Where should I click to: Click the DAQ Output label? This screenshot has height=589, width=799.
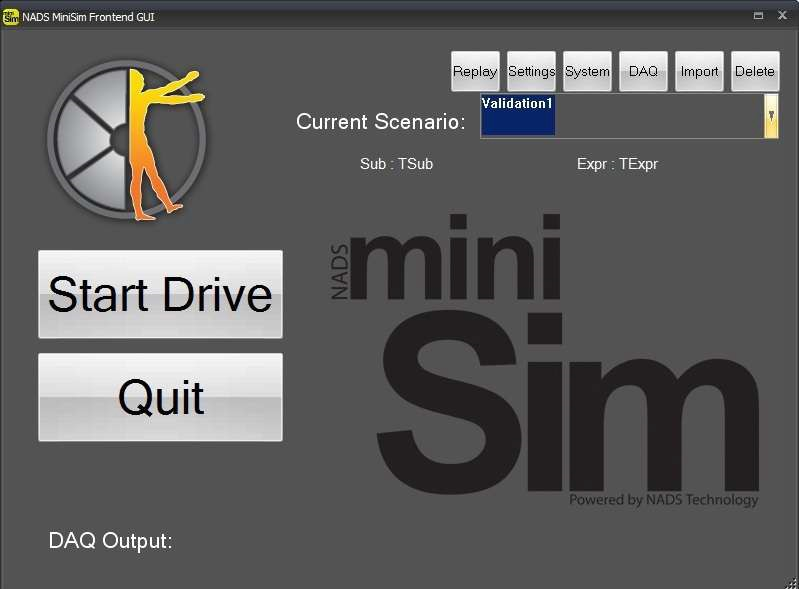coord(111,541)
